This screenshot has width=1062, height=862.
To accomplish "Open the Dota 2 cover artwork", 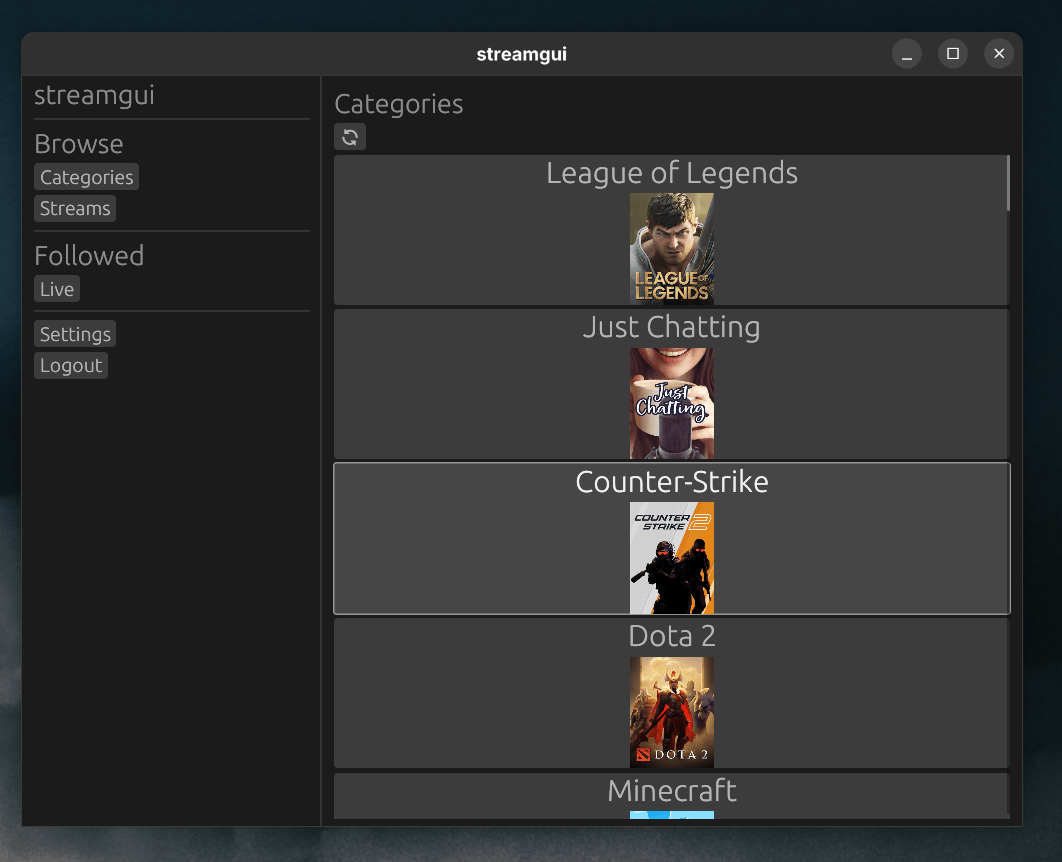I will 671,712.
